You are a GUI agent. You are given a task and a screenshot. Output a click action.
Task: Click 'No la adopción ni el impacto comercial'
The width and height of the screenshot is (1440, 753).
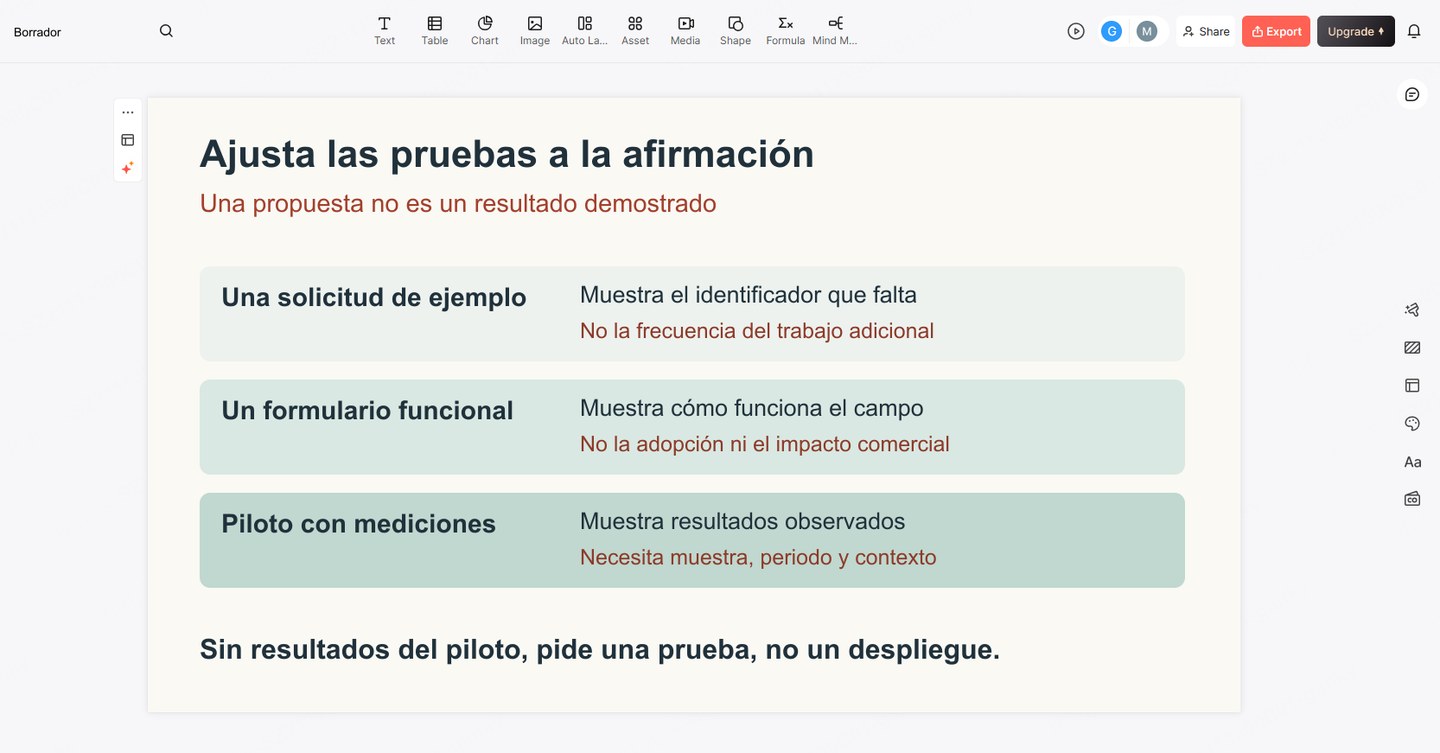click(x=765, y=444)
